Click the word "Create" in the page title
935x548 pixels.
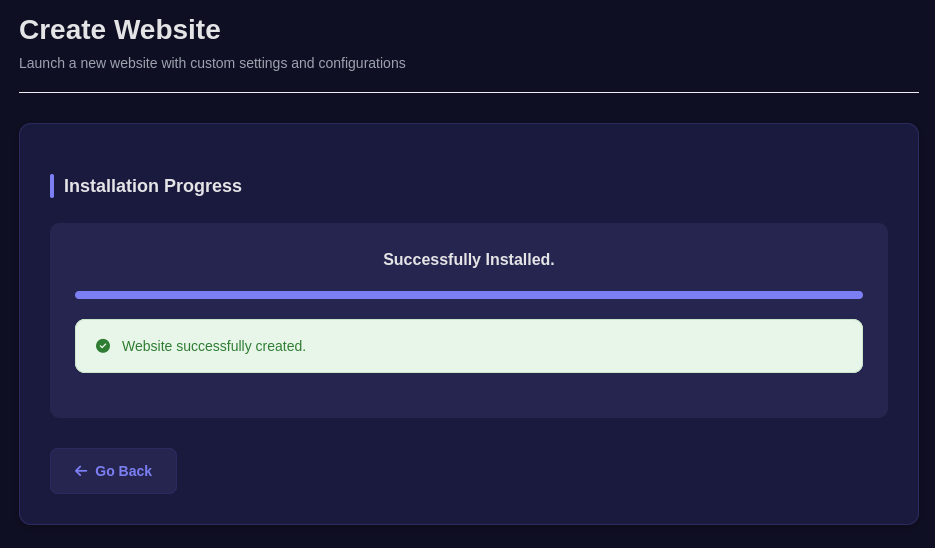(x=62, y=30)
